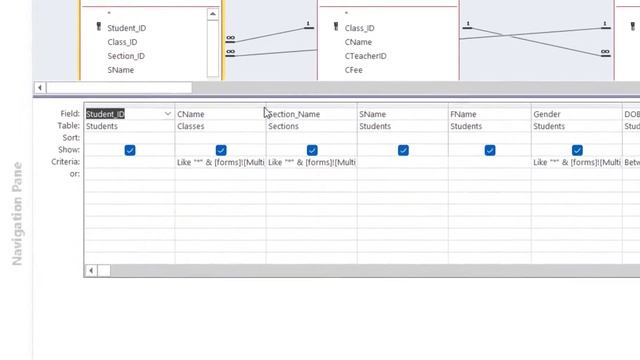Image resolution: width=640 pixels, height=360 pixels.
Task: Select CName in Classes table list
Action: [358, 42]
